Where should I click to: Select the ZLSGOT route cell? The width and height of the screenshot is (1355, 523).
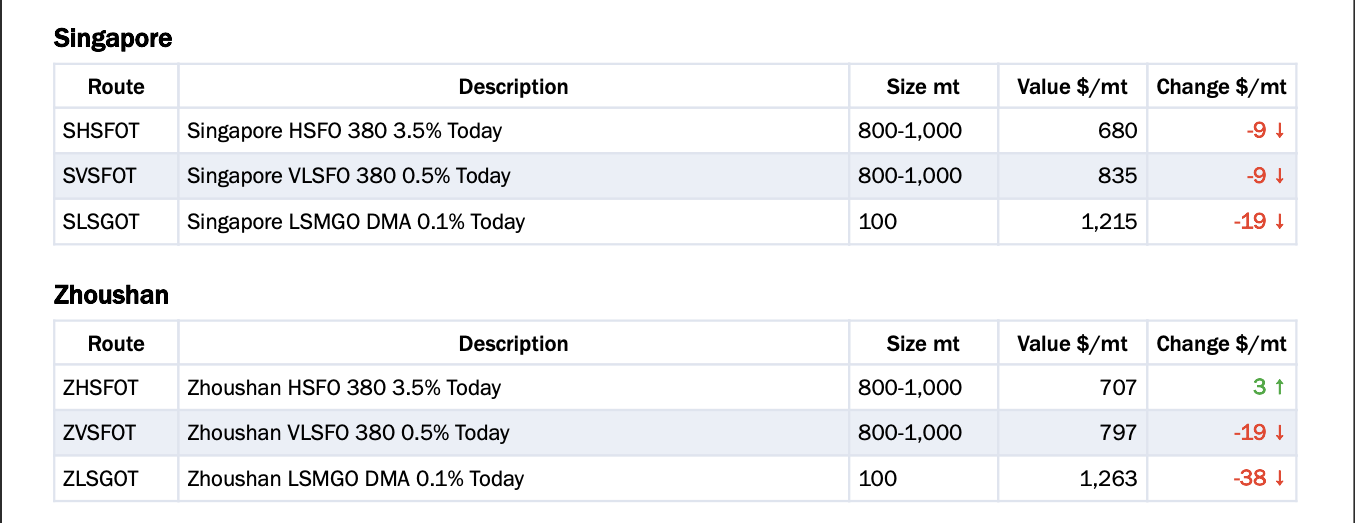coord(116,479)
